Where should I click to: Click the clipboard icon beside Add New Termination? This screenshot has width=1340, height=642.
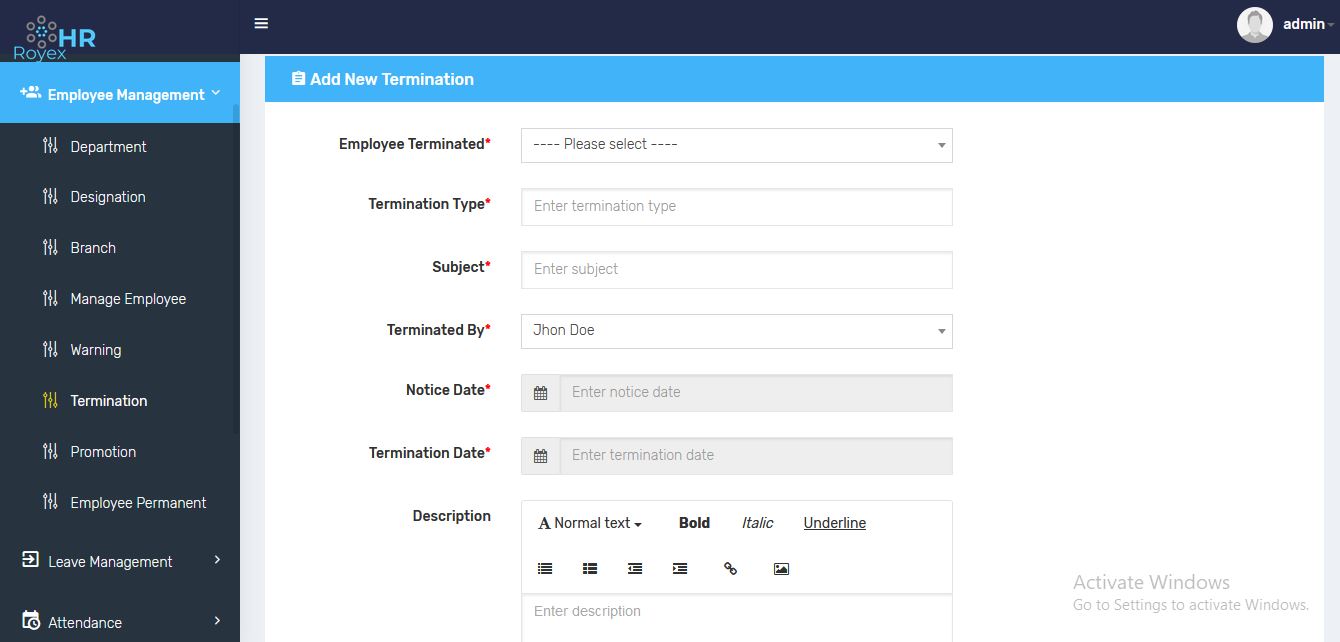[298, 78]
